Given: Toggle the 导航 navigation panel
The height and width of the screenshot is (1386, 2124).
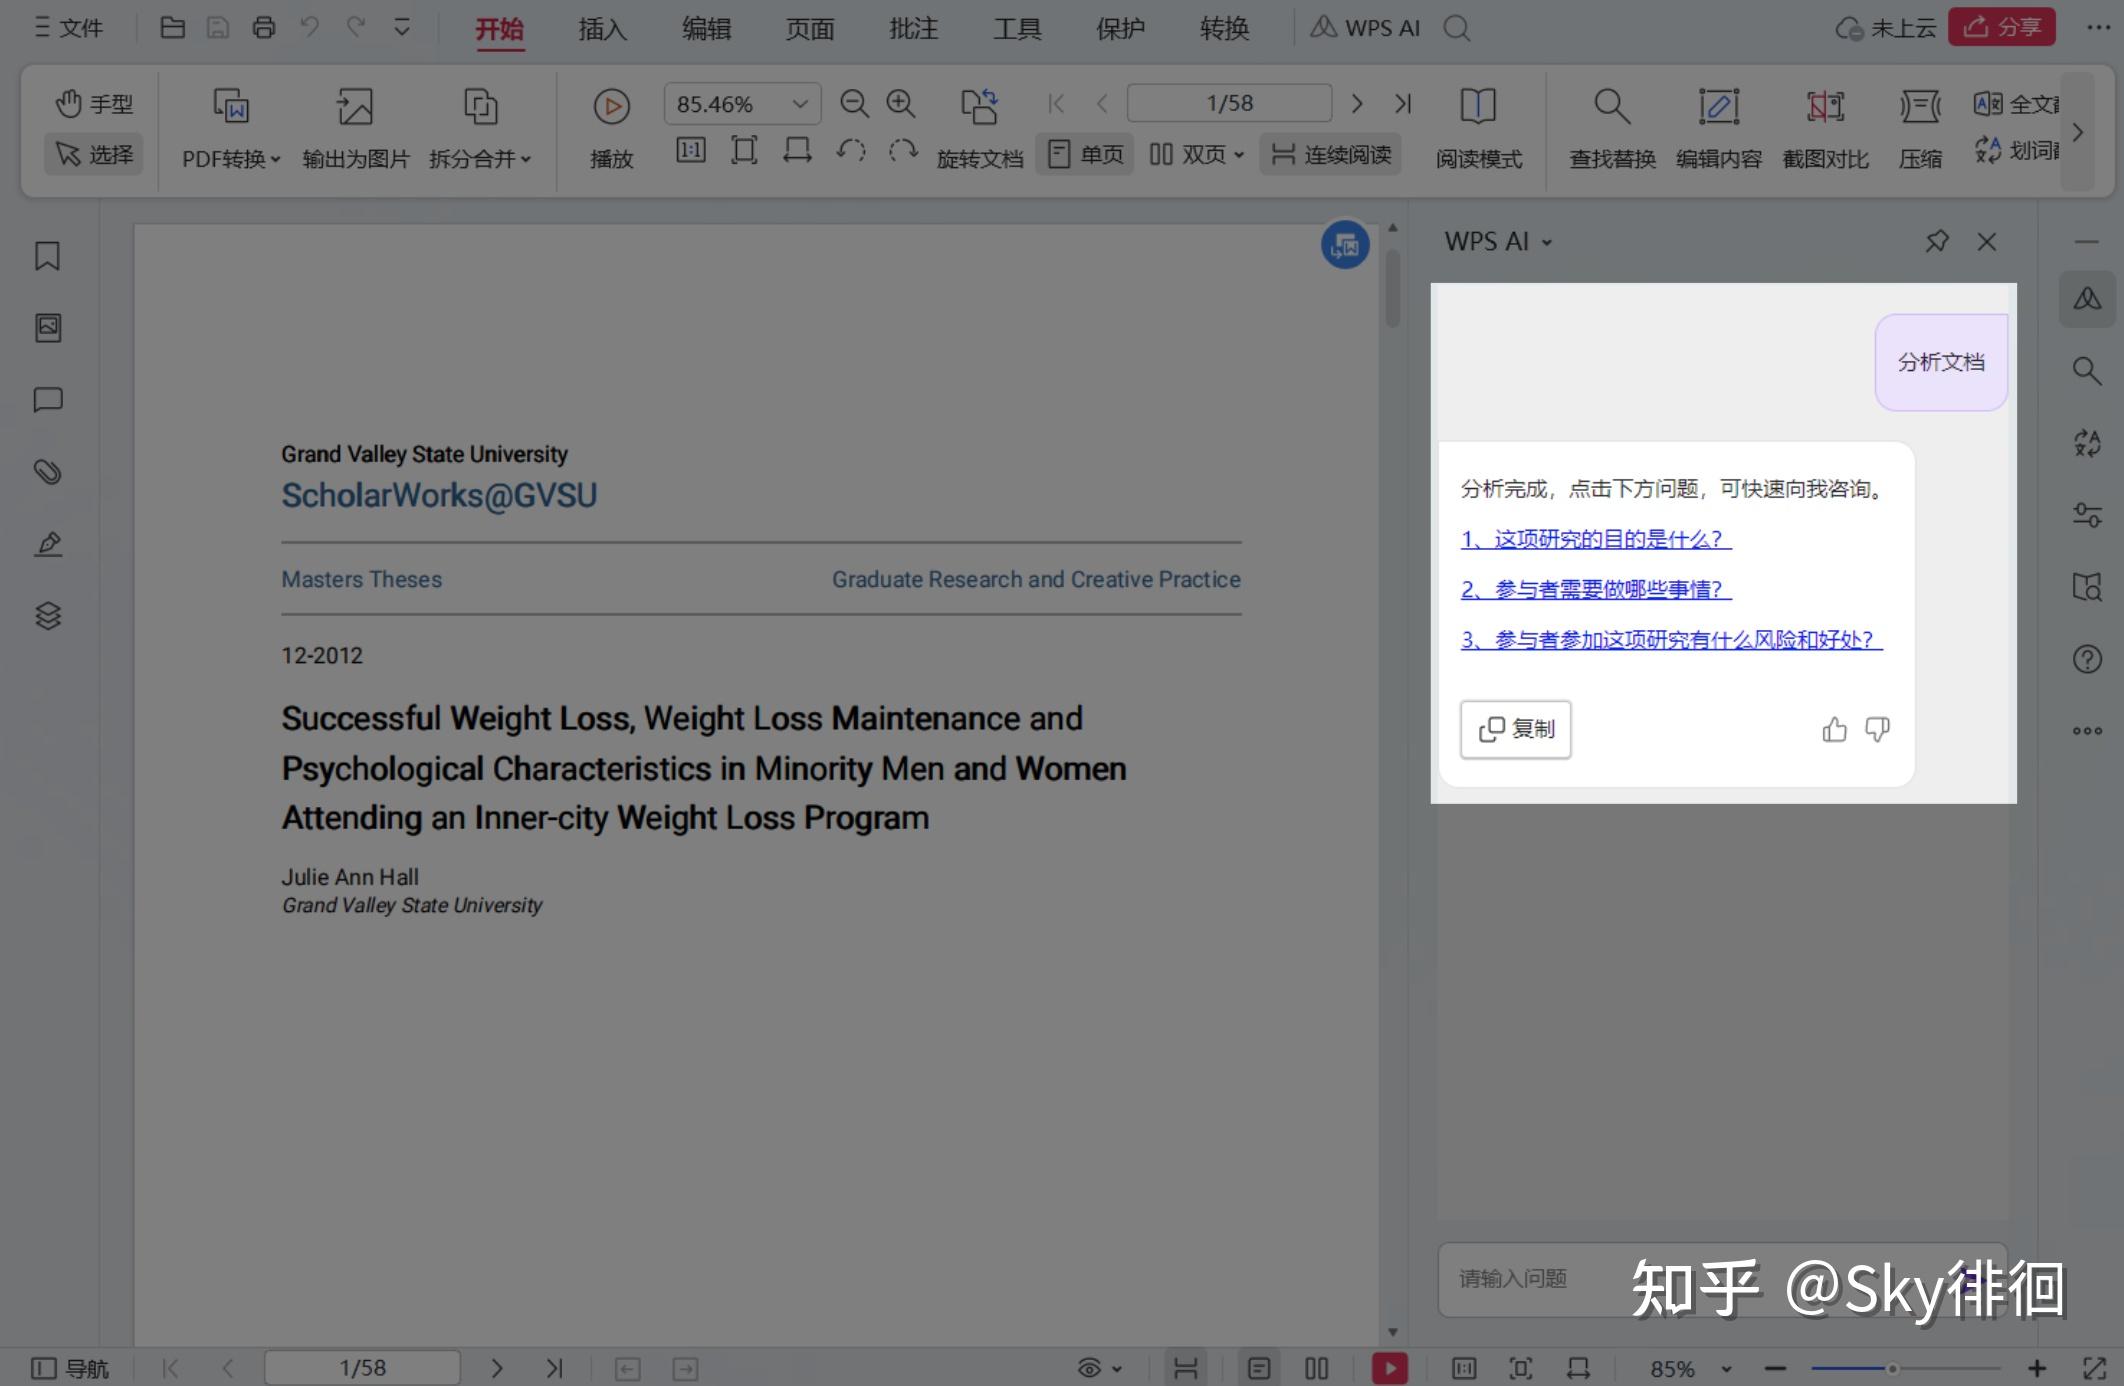Looking at the screenshot, I should tap(70, 1367).
